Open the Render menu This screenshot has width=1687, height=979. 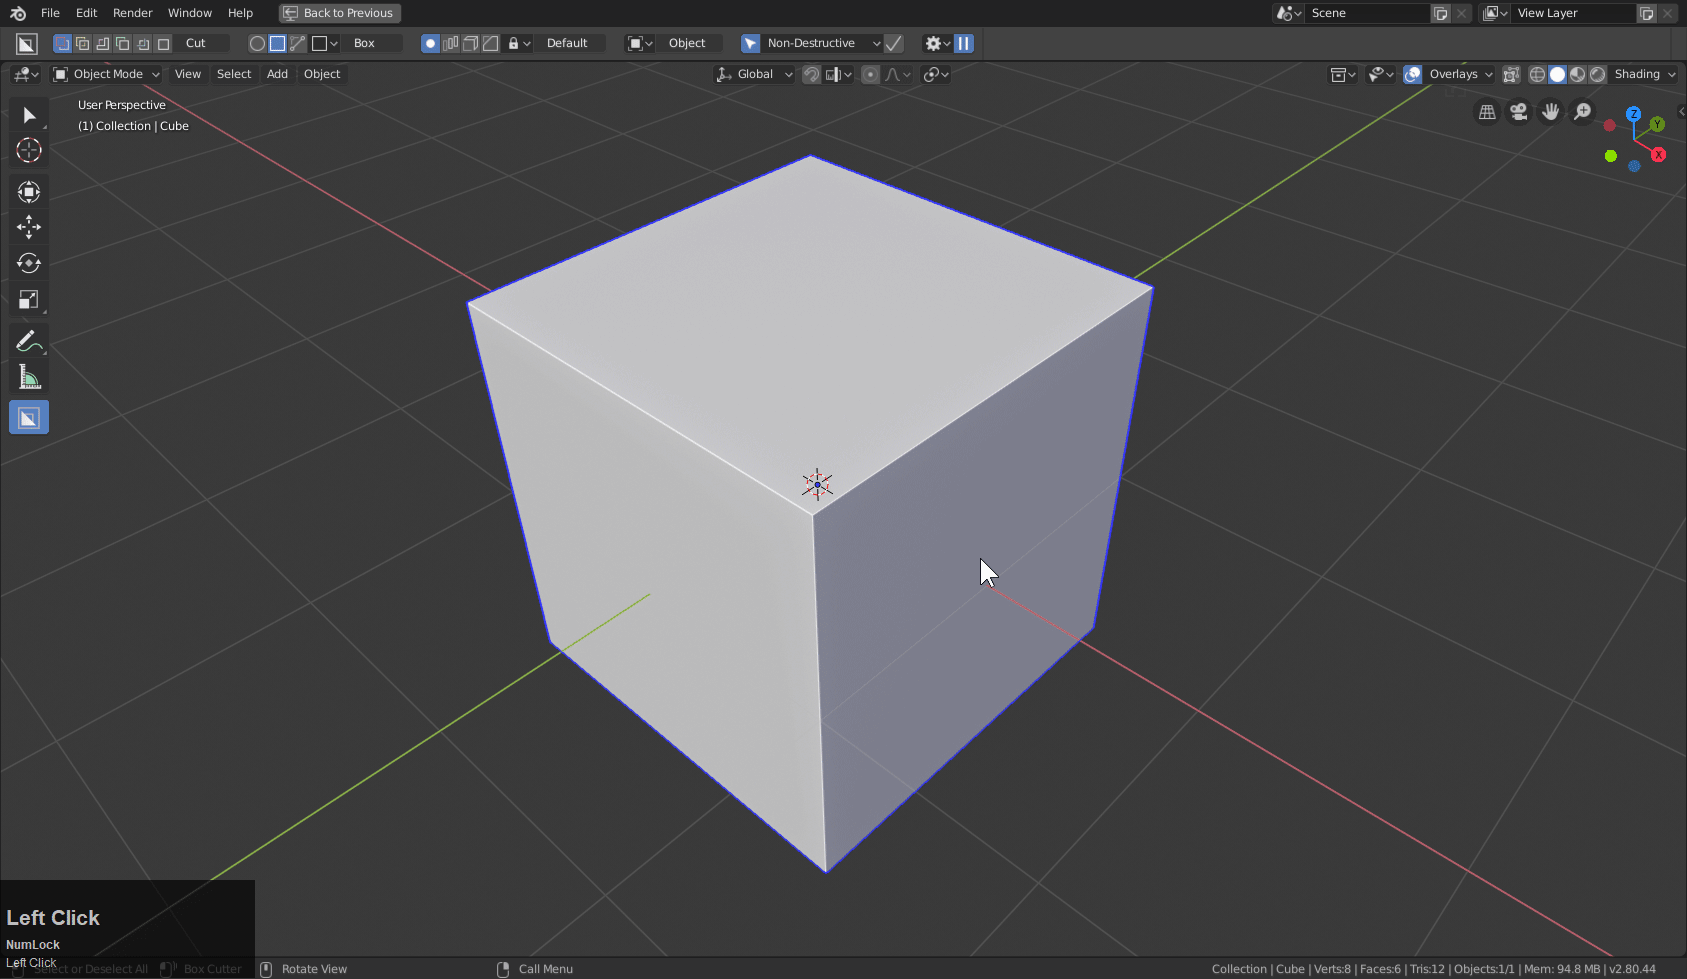[132, 13]
